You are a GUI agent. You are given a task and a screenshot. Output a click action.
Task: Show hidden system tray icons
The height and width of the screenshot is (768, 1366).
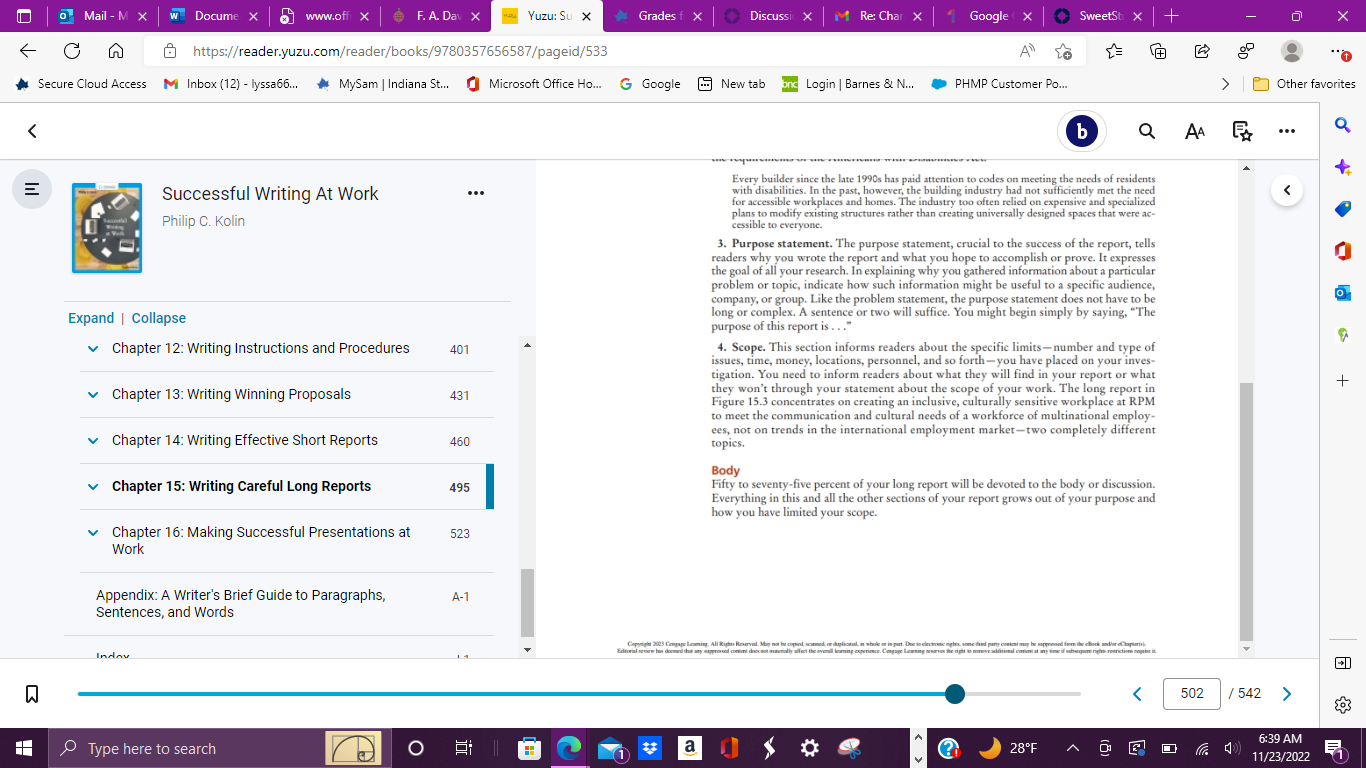[x=1073, y=748]
